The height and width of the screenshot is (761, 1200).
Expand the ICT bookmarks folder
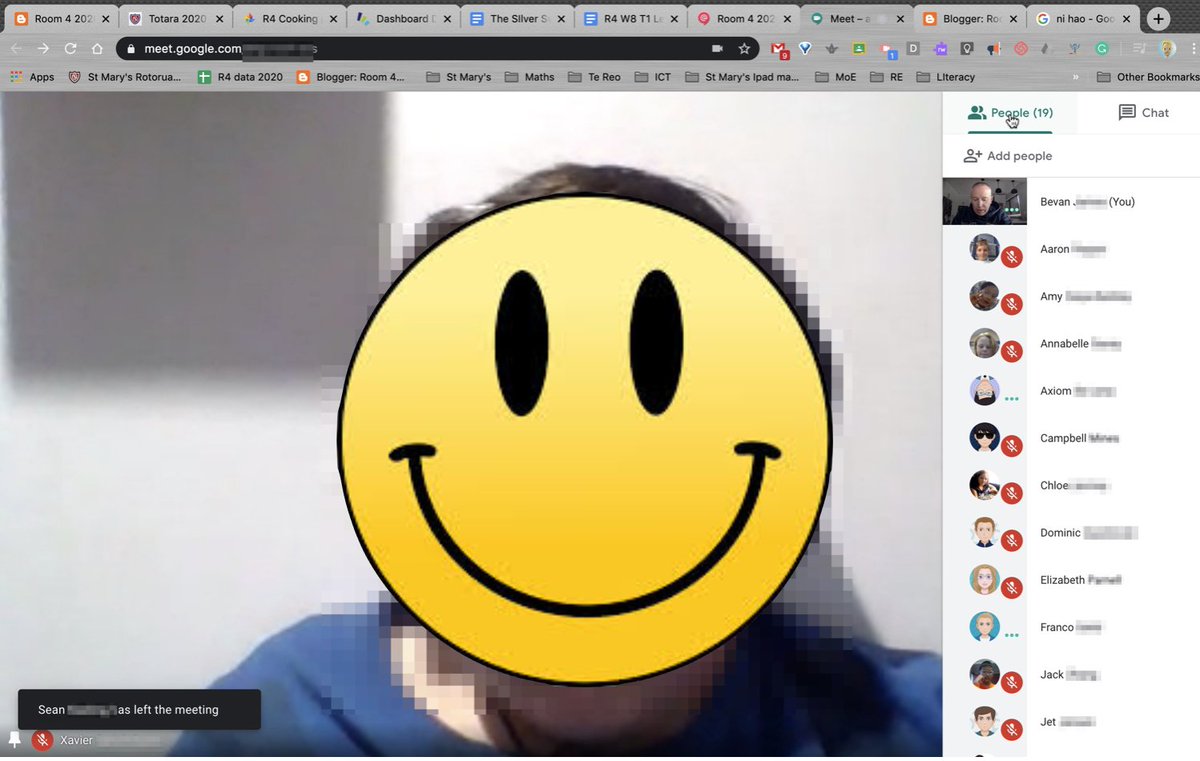click(652, 77)
